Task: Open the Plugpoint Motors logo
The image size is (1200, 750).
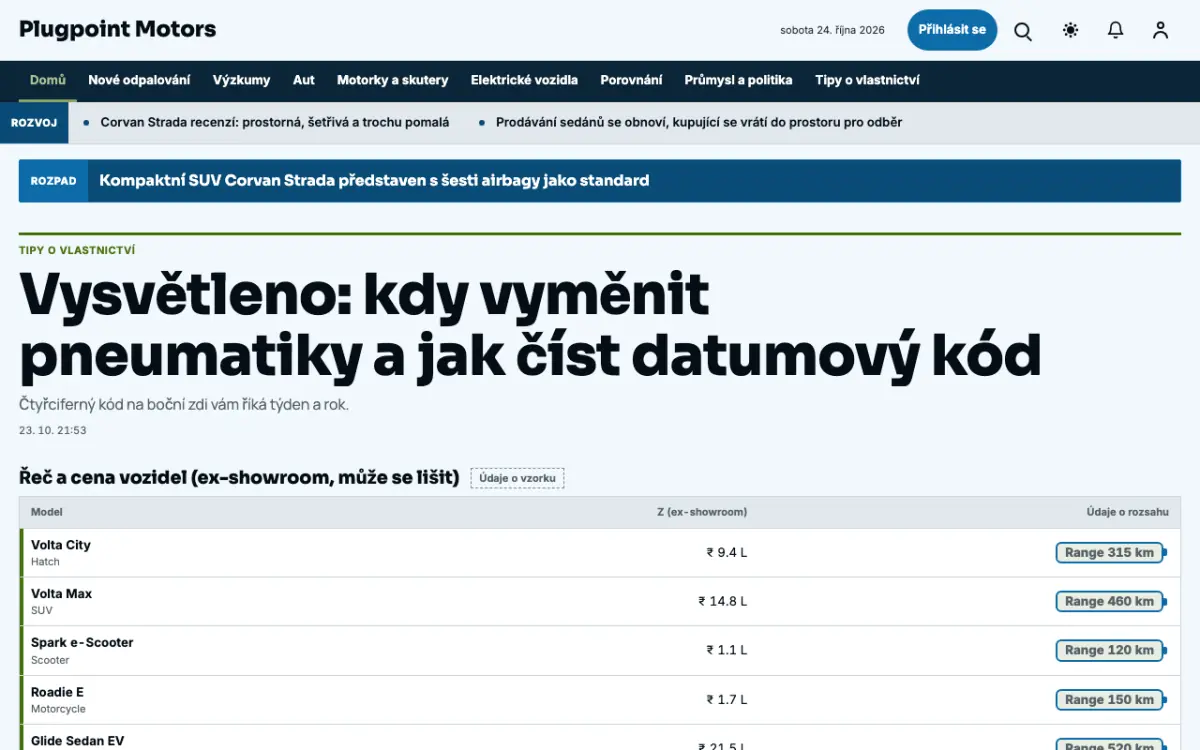Action: (x=118, y=29)
